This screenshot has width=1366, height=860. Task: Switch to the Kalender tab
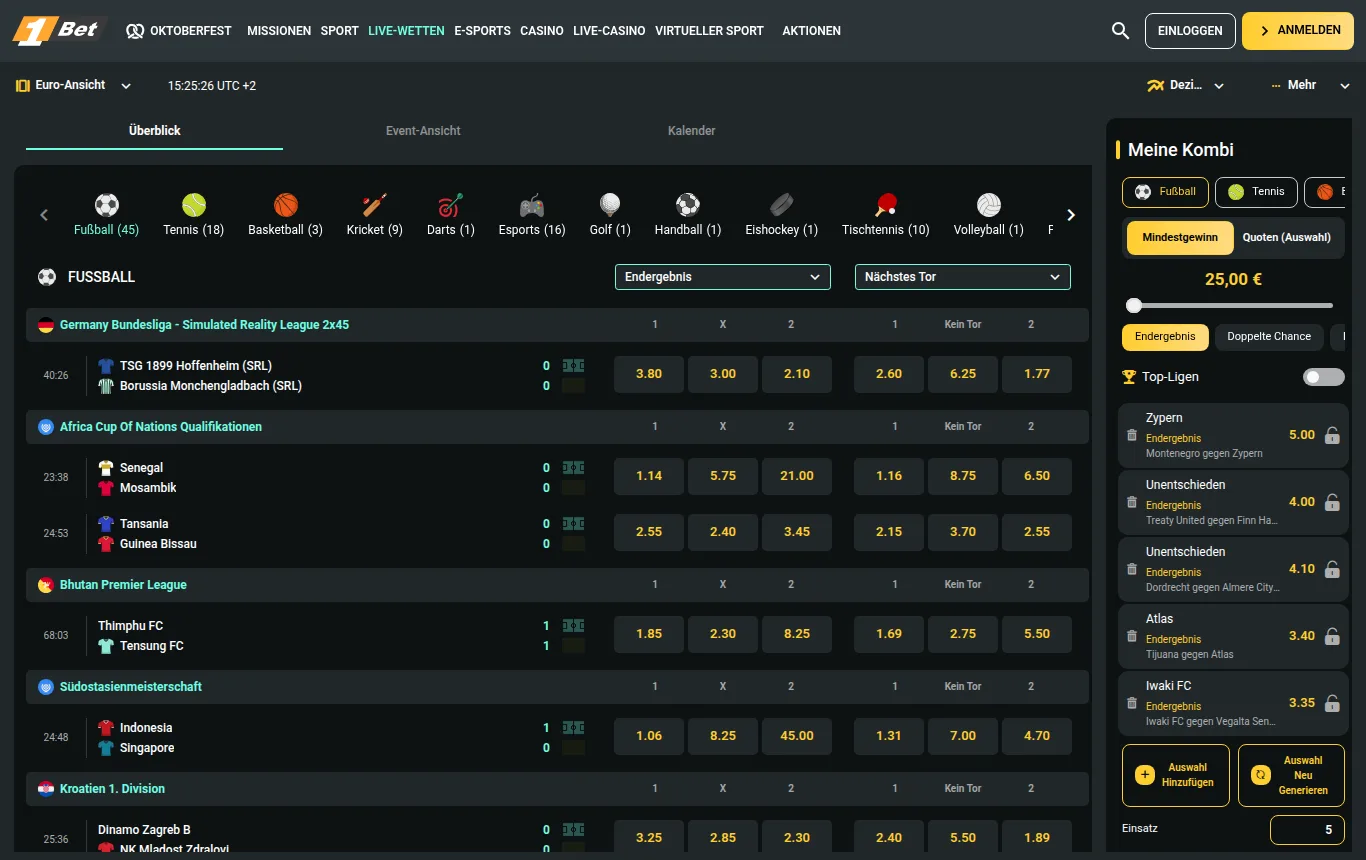coord(692,131)
